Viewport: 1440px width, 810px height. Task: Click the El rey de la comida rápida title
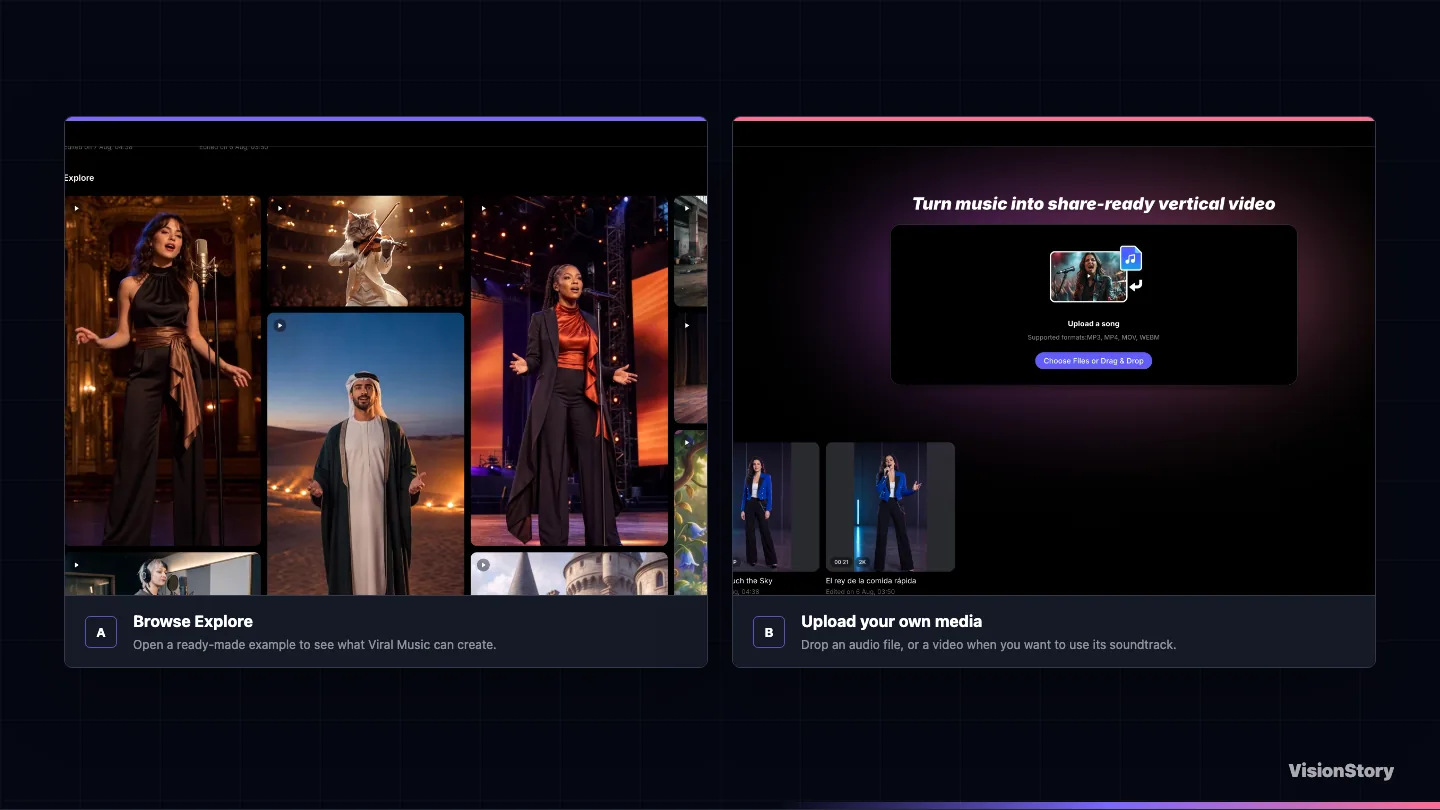(871, 580)
